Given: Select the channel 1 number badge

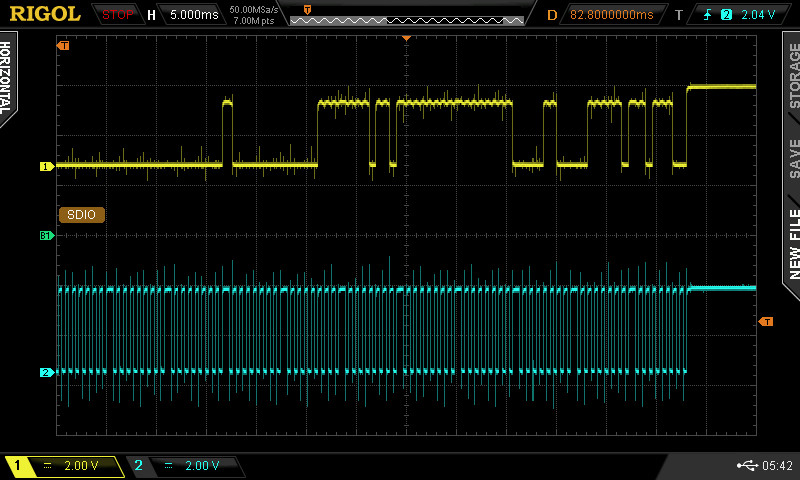Looking at the screenshot, I should point(17,465).
